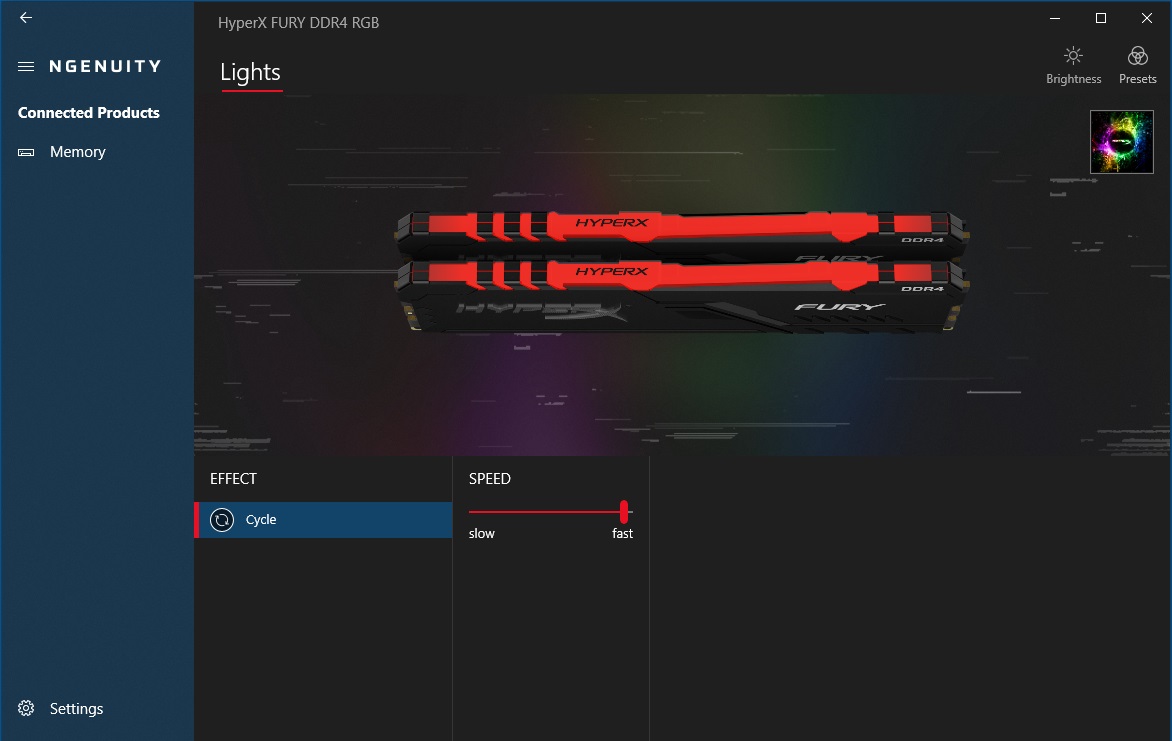The height and width of the screenshot is (741, 1172).
Task: Click the Memory module icon in sidebar
Action: pyautogui.click(x=26, y=153)
